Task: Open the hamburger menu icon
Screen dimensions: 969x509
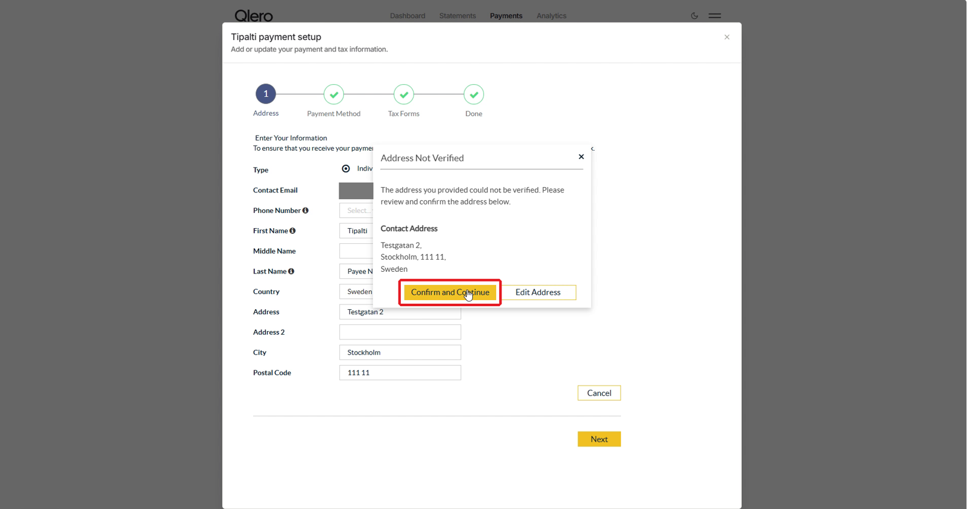Action: (x=714, y=15)
